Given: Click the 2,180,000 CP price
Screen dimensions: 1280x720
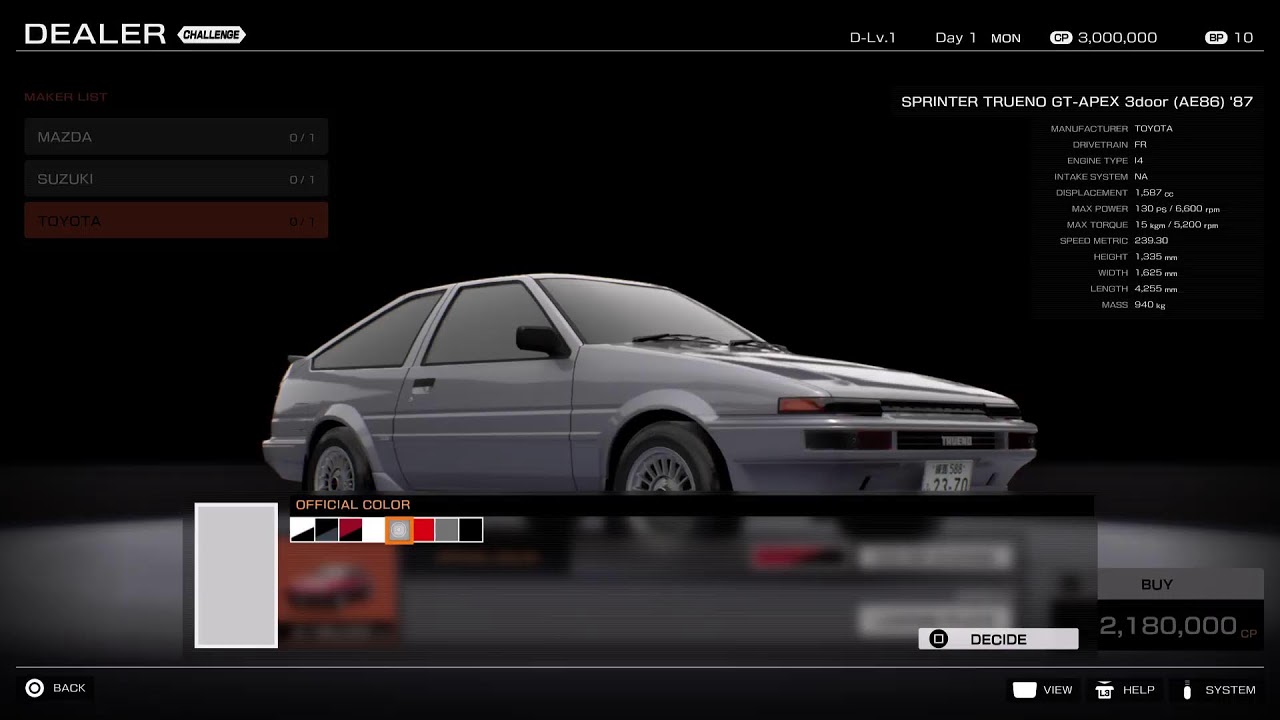Looking at the screenshot, I should pyautogui.click(x=1178, y=627).
